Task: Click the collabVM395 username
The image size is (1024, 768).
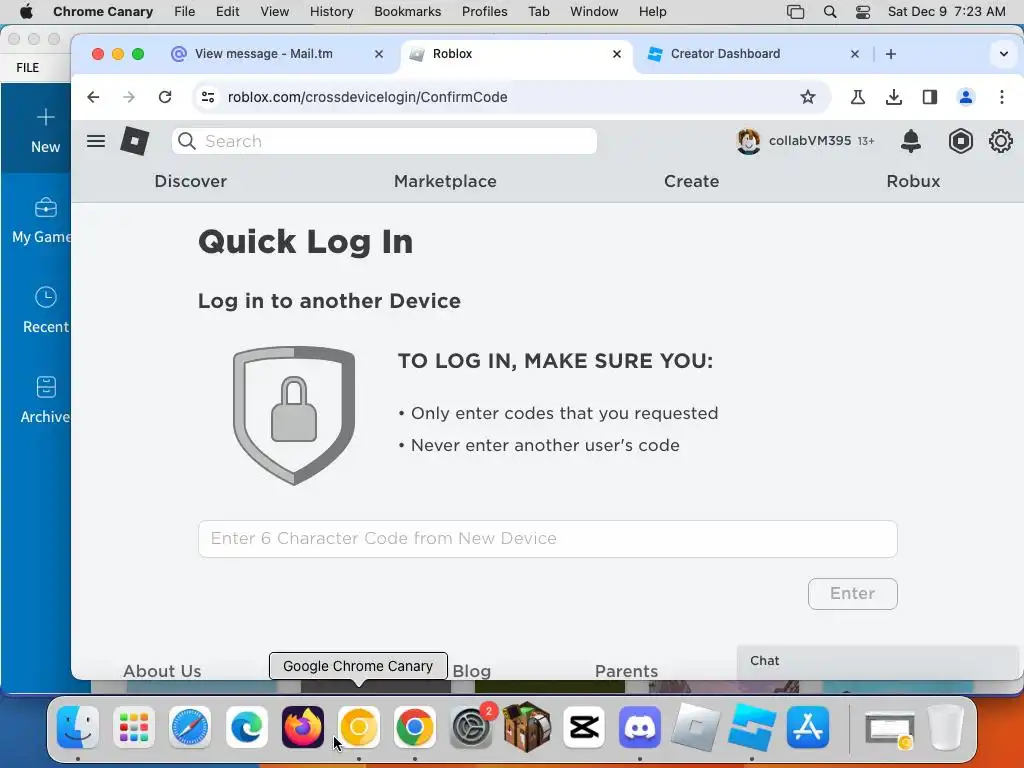Action: [x=810, y=140]
